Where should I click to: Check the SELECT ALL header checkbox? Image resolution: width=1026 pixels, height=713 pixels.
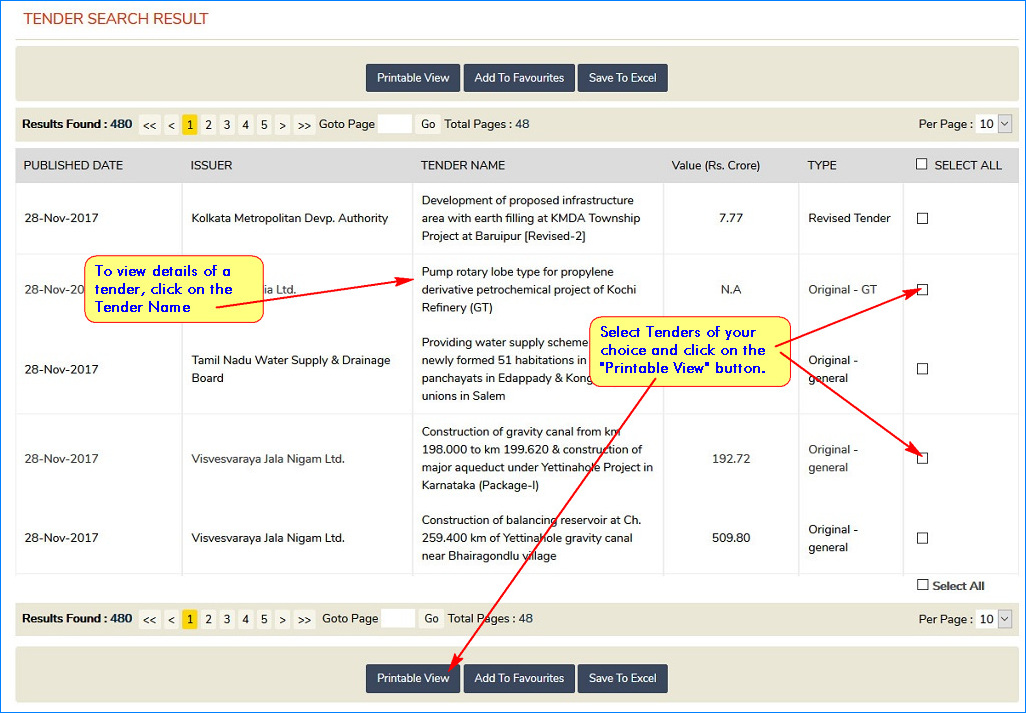tap(922, 165)
